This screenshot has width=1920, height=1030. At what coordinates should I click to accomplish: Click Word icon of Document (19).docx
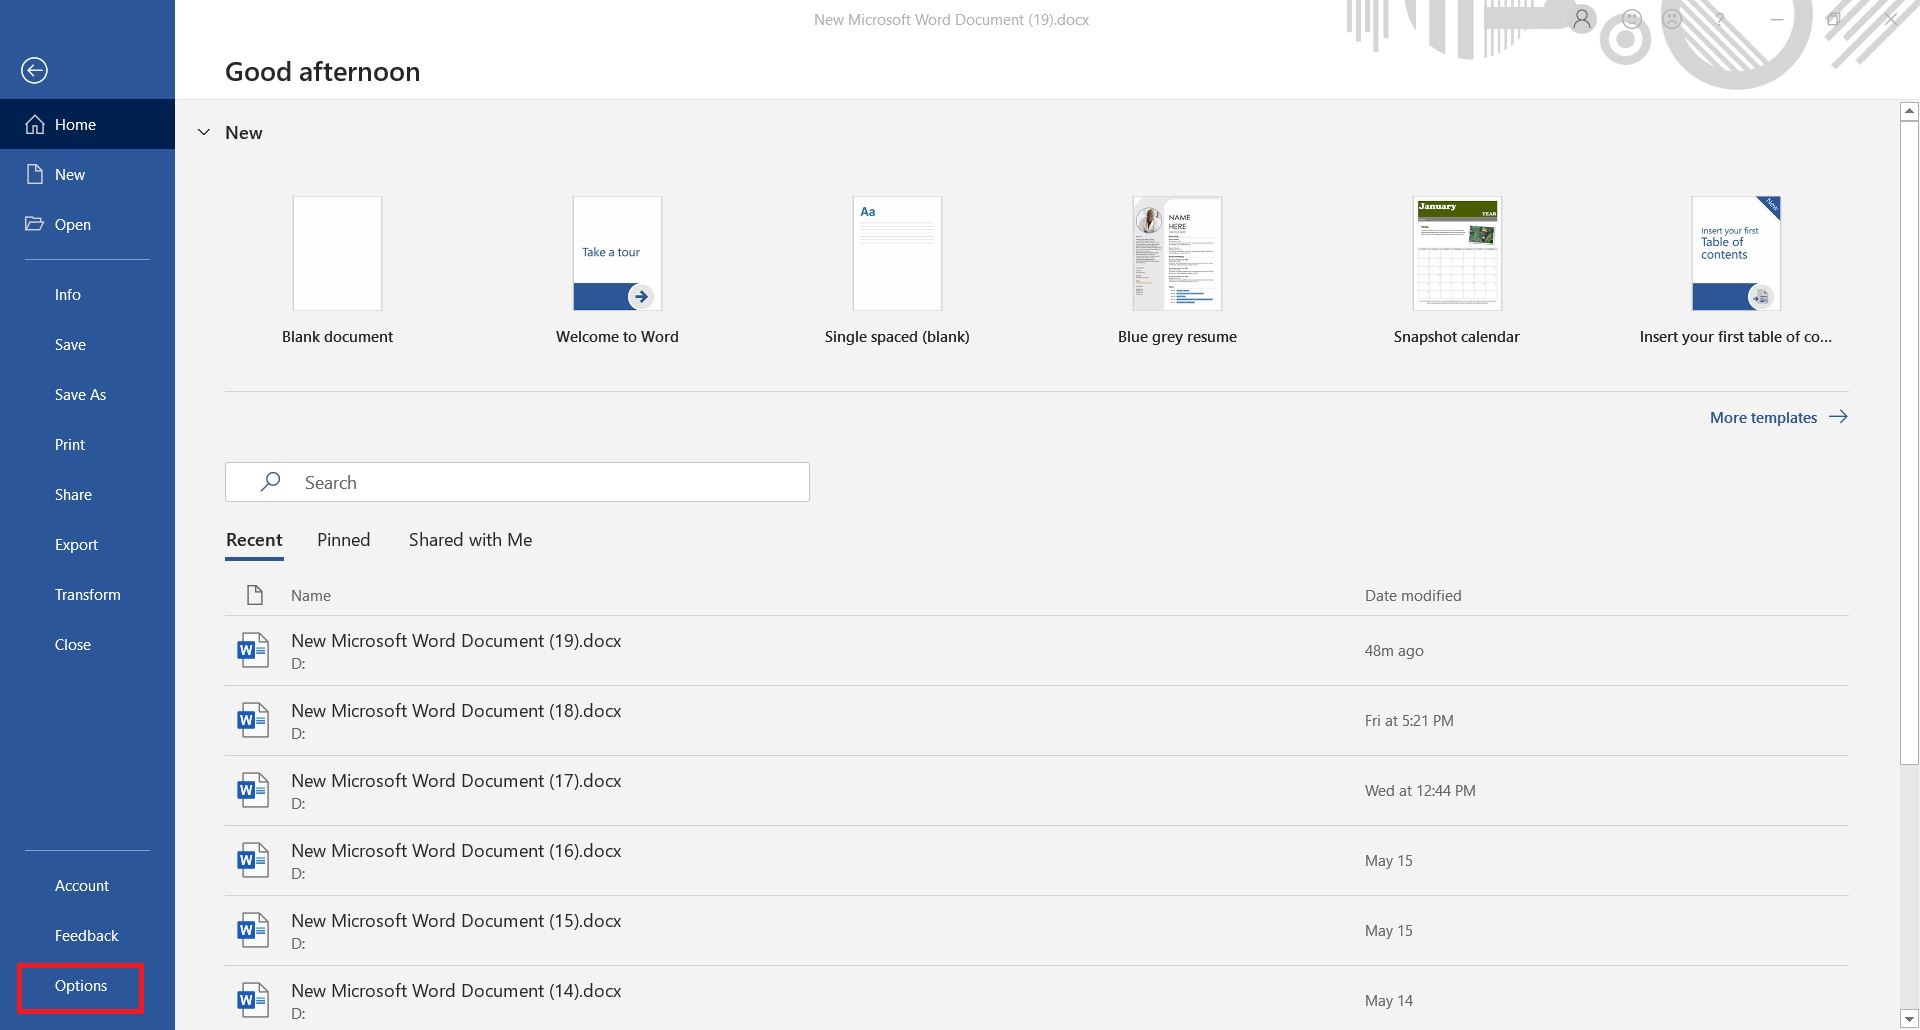[x=252, y=650]
